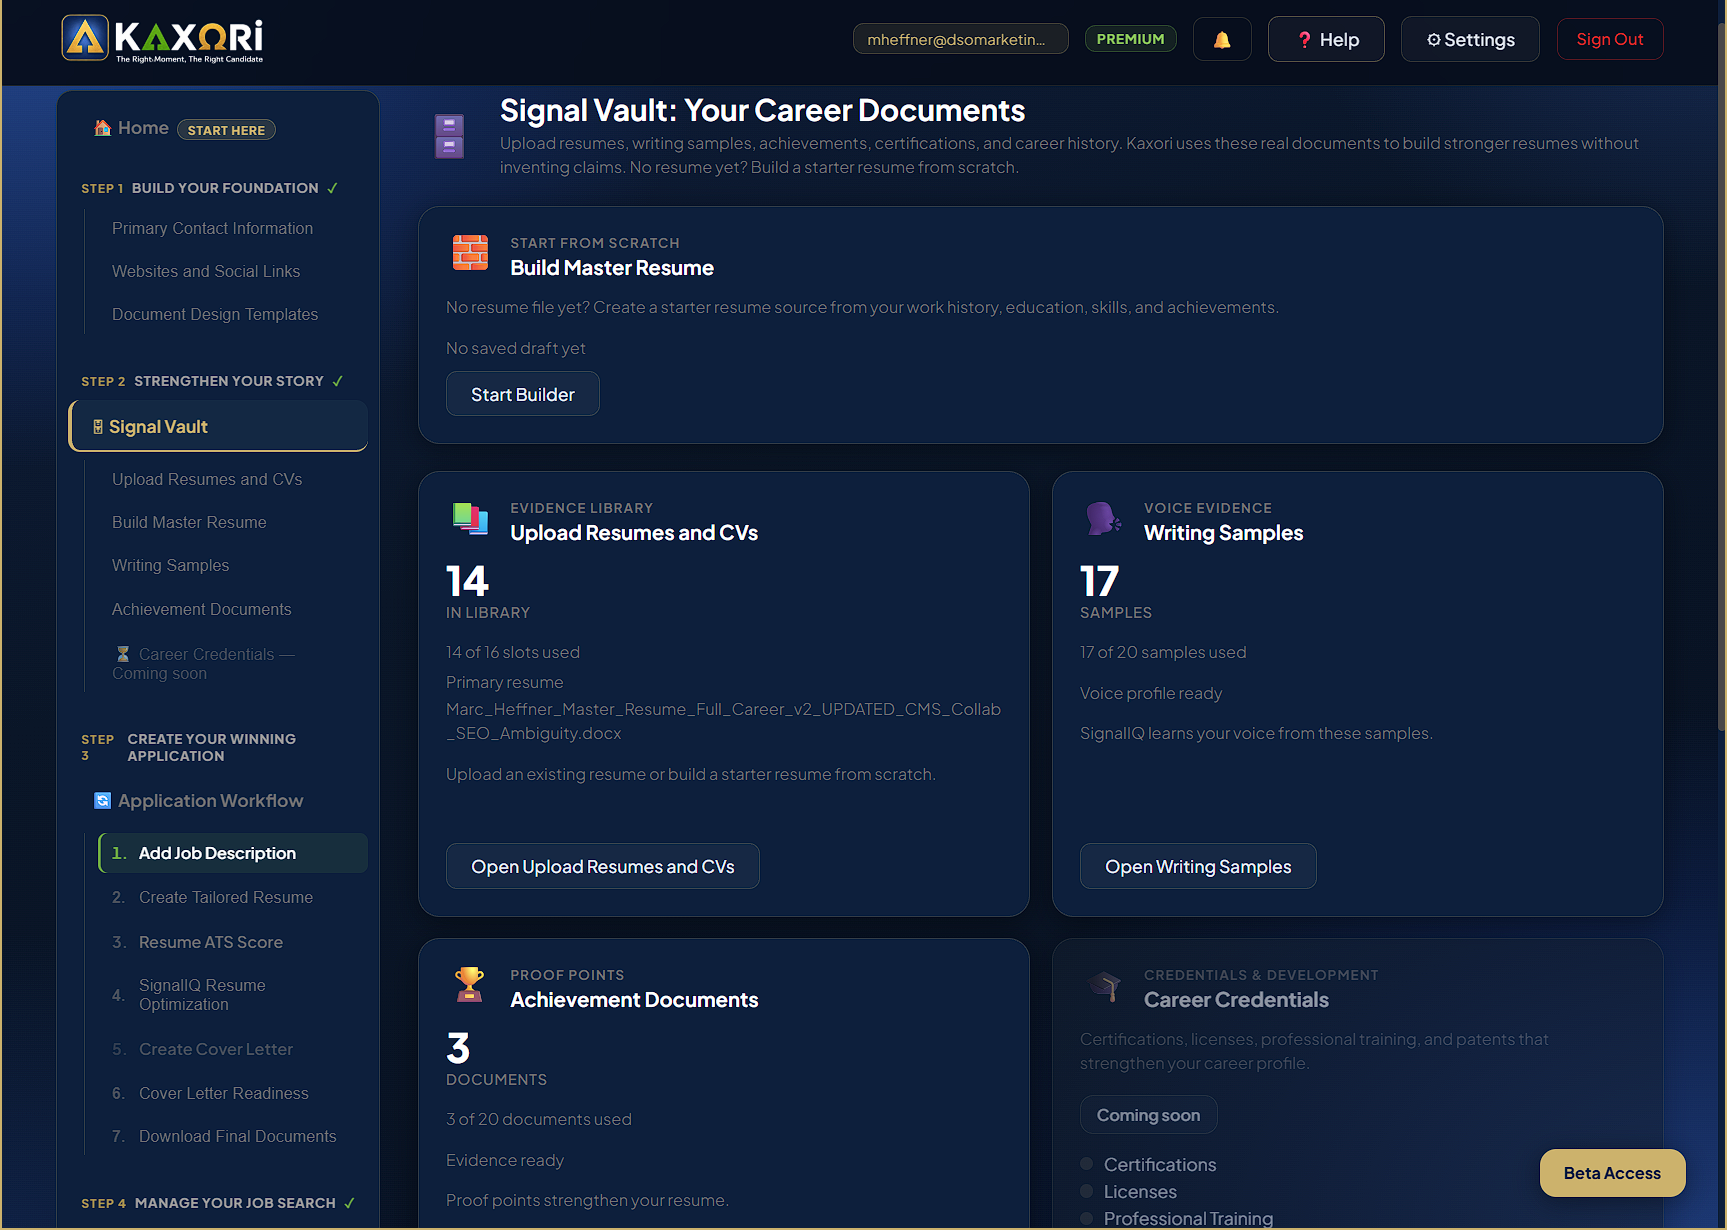Click the Signal Vault sidebar icon
The width and height of the screenshot is (1727, 1230).
click(x=98, y=427)
